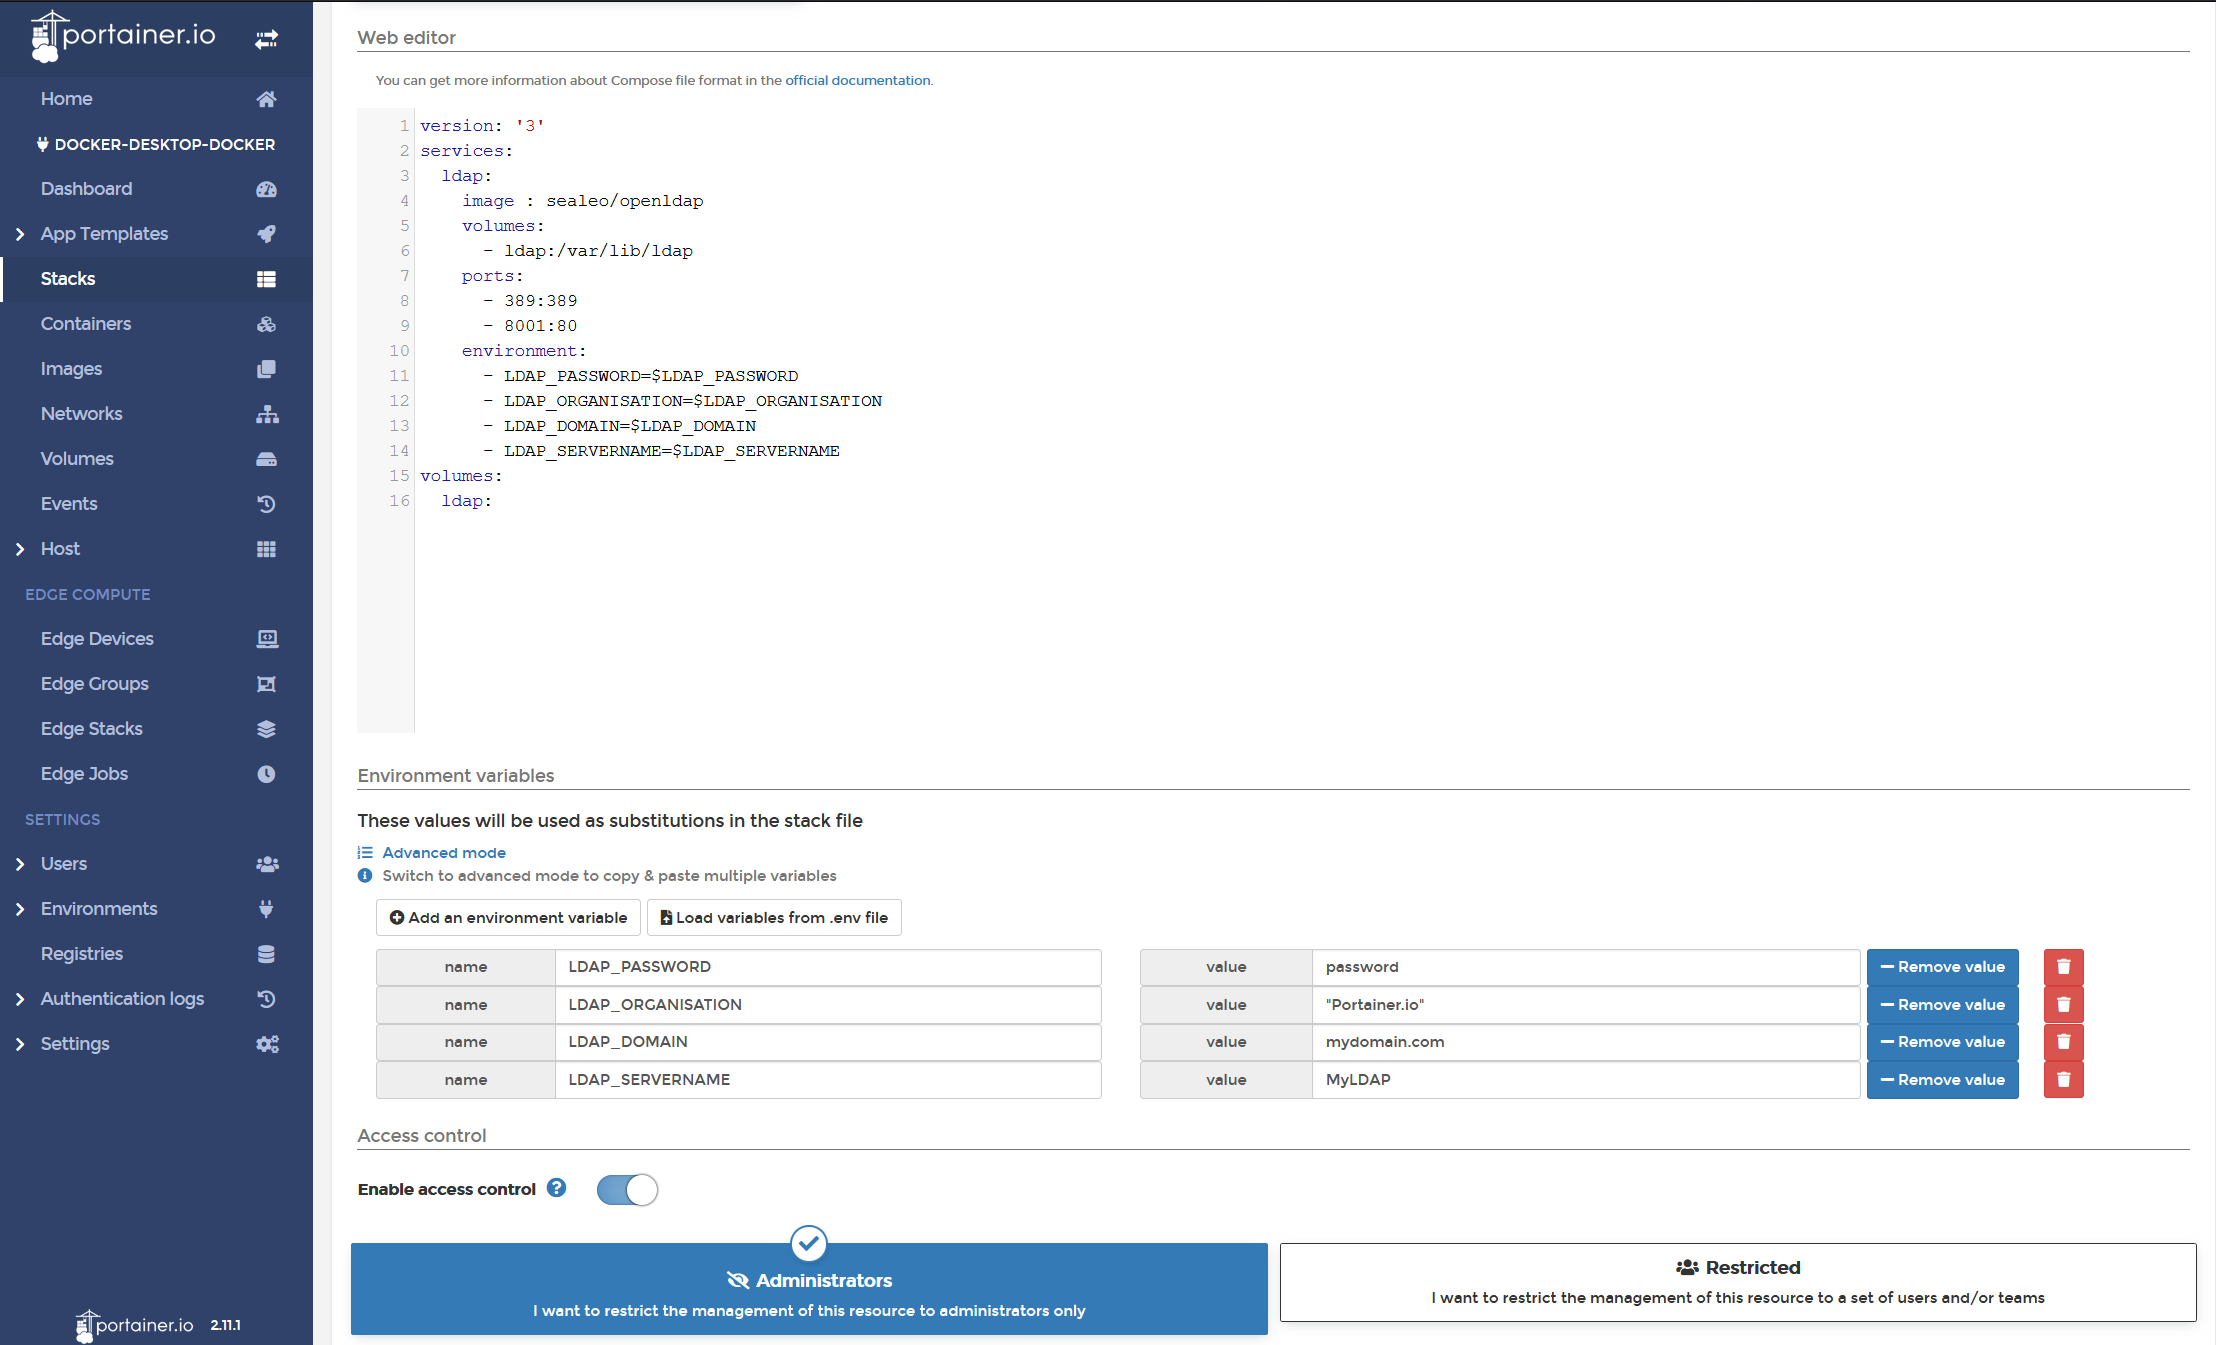Image resolution: width=2216 pixels, height=1345 pixels.
Task: Open official documentation link
Action: coord(856,78)
